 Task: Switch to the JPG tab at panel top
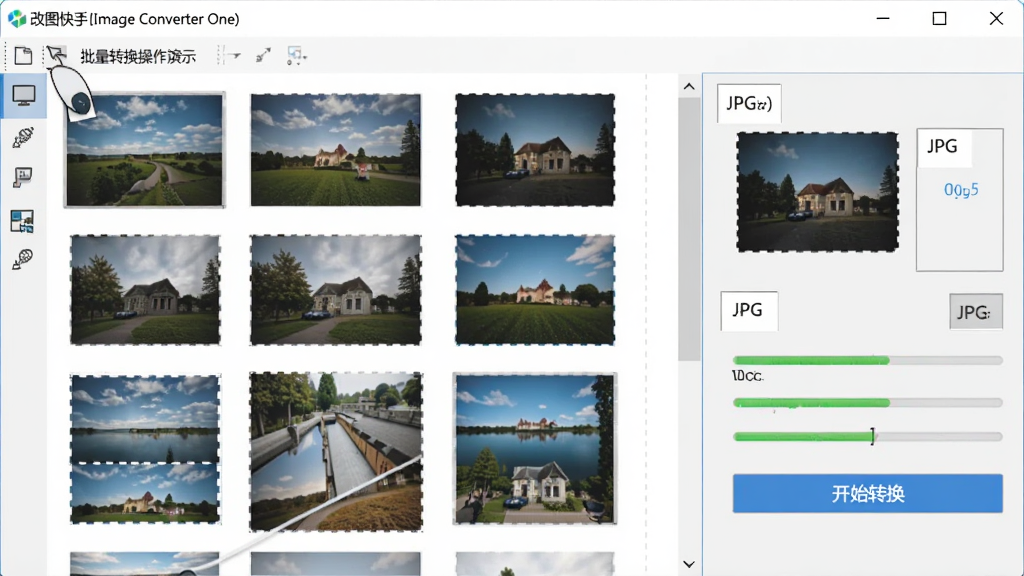(x=749, y=103)
